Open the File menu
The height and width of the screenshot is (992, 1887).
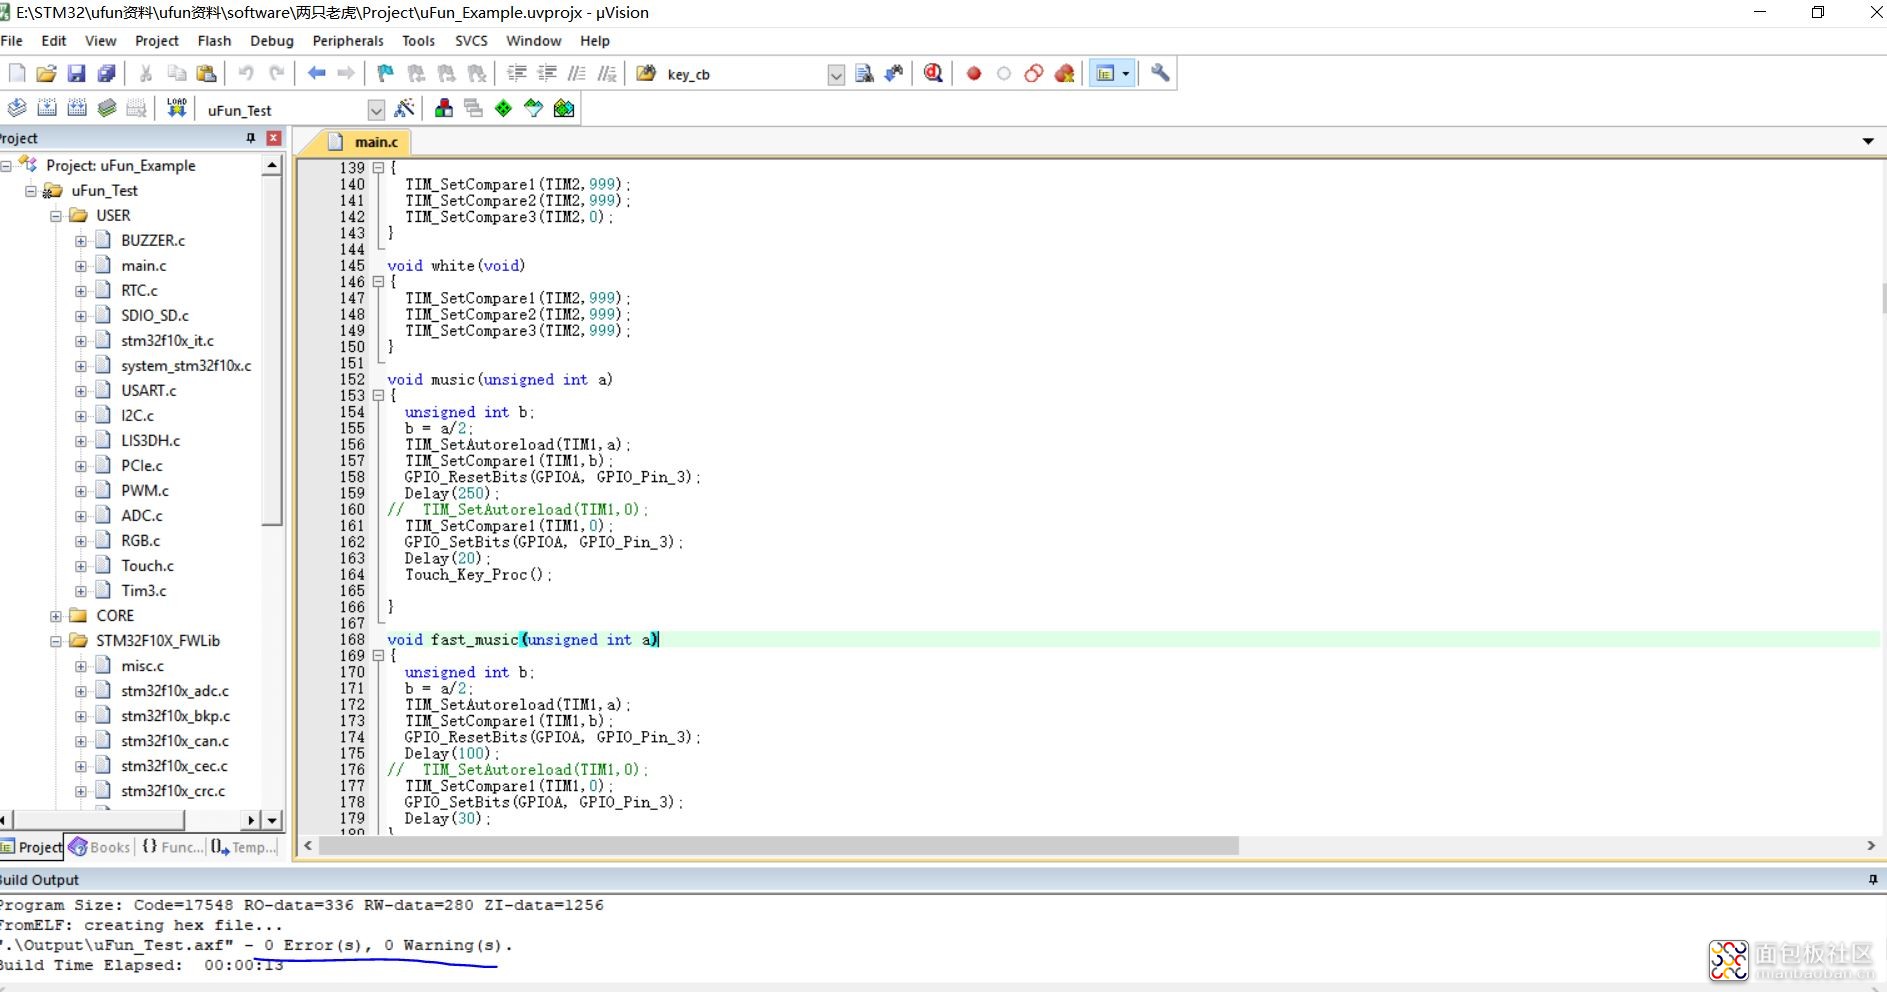tap(12, 41)
